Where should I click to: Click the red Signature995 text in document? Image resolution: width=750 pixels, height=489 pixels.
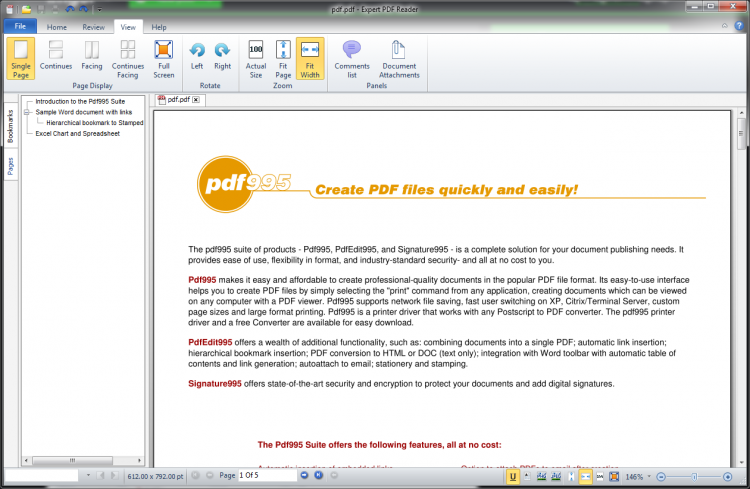point(215,384)
